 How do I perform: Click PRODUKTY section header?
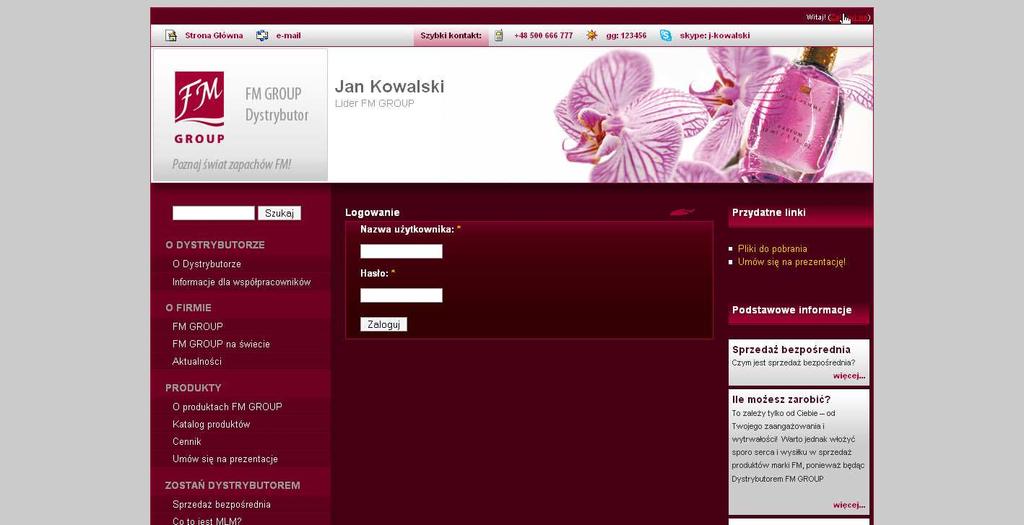click(193, 388)
